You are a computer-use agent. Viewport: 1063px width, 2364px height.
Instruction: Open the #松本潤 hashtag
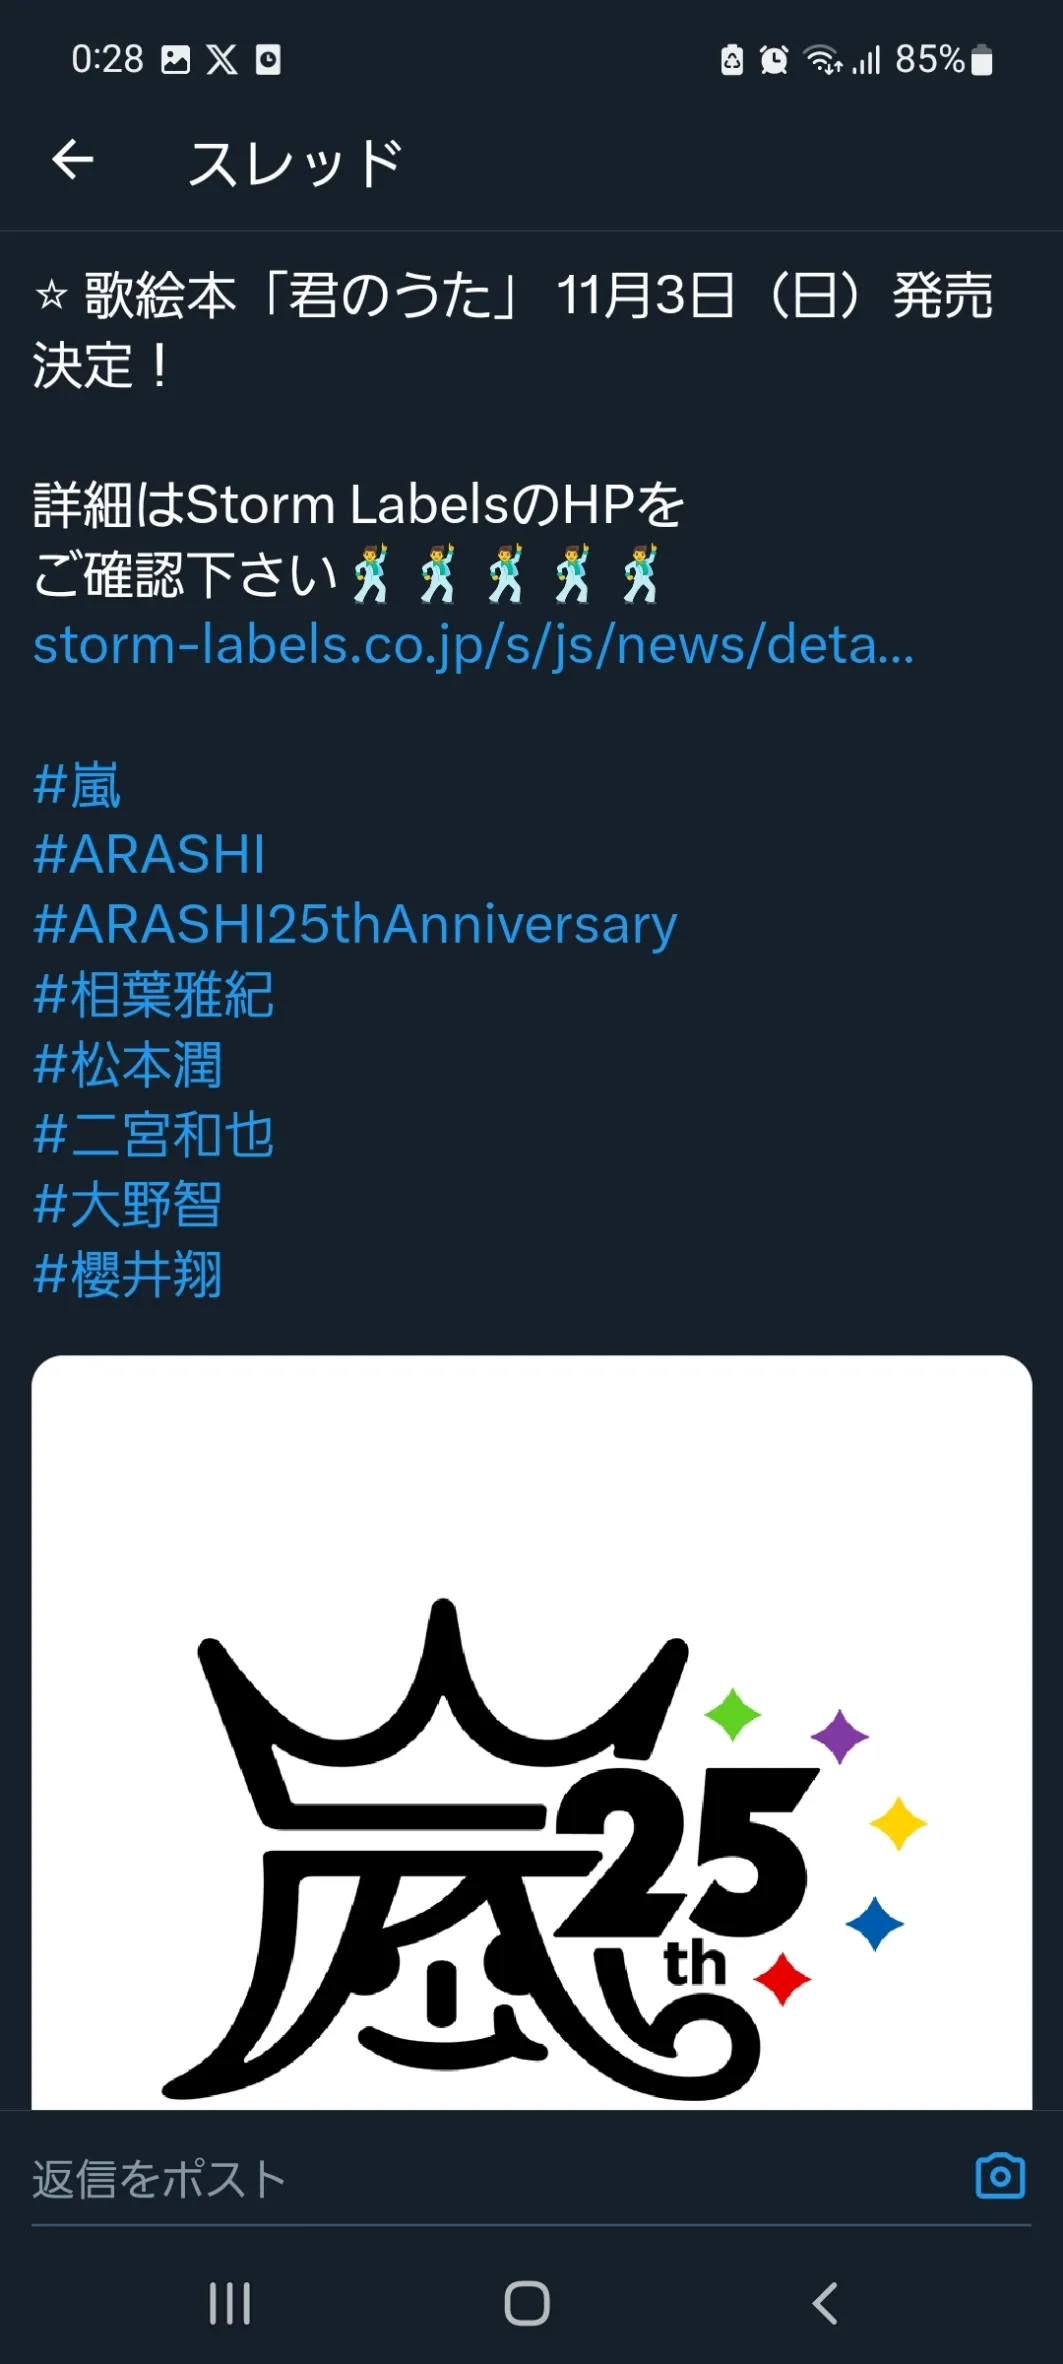click(127, 1065)
